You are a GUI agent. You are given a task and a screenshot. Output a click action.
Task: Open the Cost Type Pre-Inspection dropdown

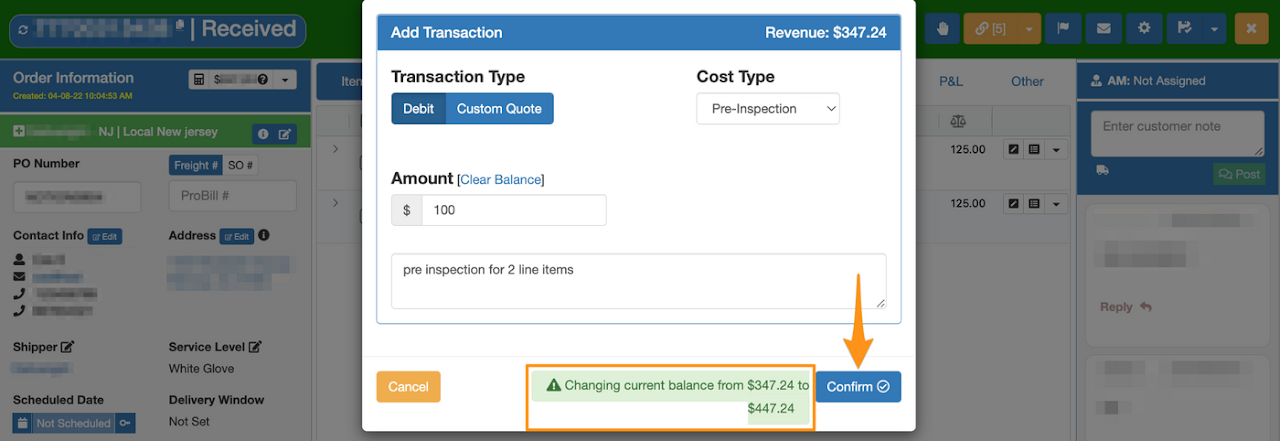coord(768,109)
